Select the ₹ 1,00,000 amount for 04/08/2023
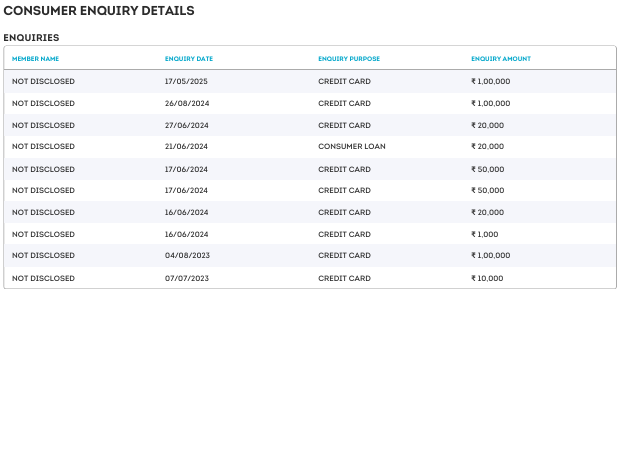The width and height of the screenshot is (622, 467). pyautogui.click(x=490, y=256)
